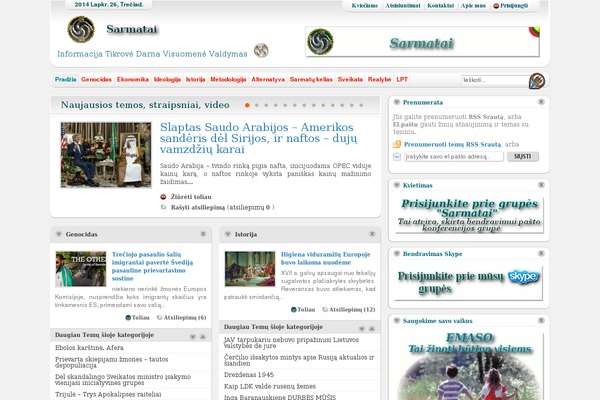Click the search icon beside the search box

coord(537,80)
